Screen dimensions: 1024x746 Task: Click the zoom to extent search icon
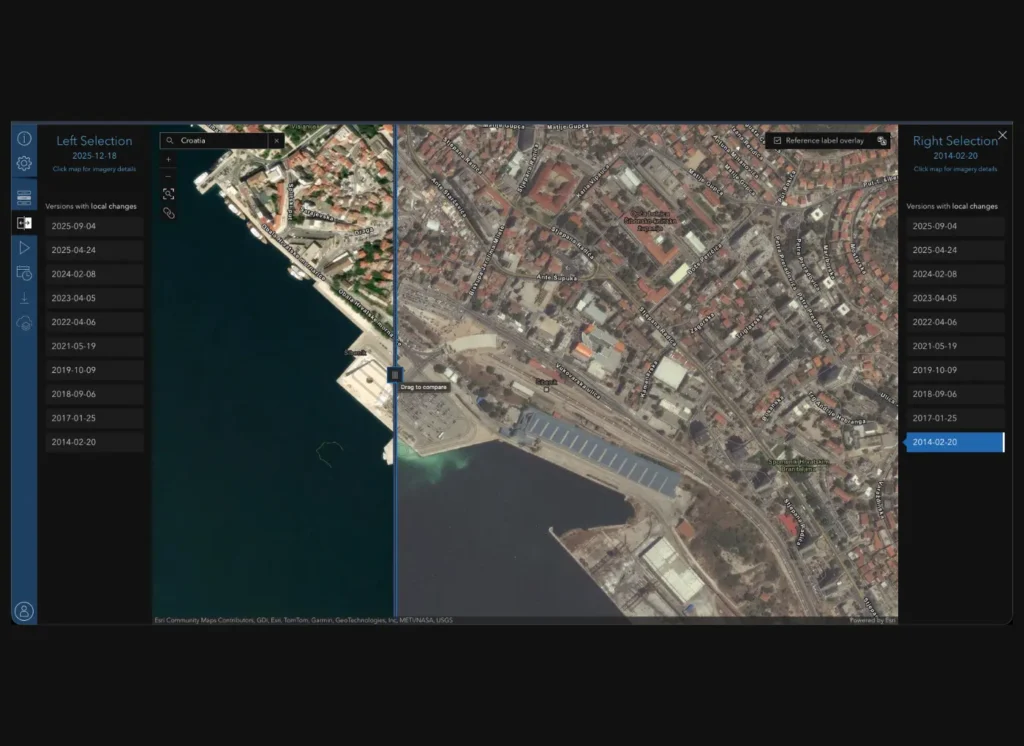(x=168, y=194)
